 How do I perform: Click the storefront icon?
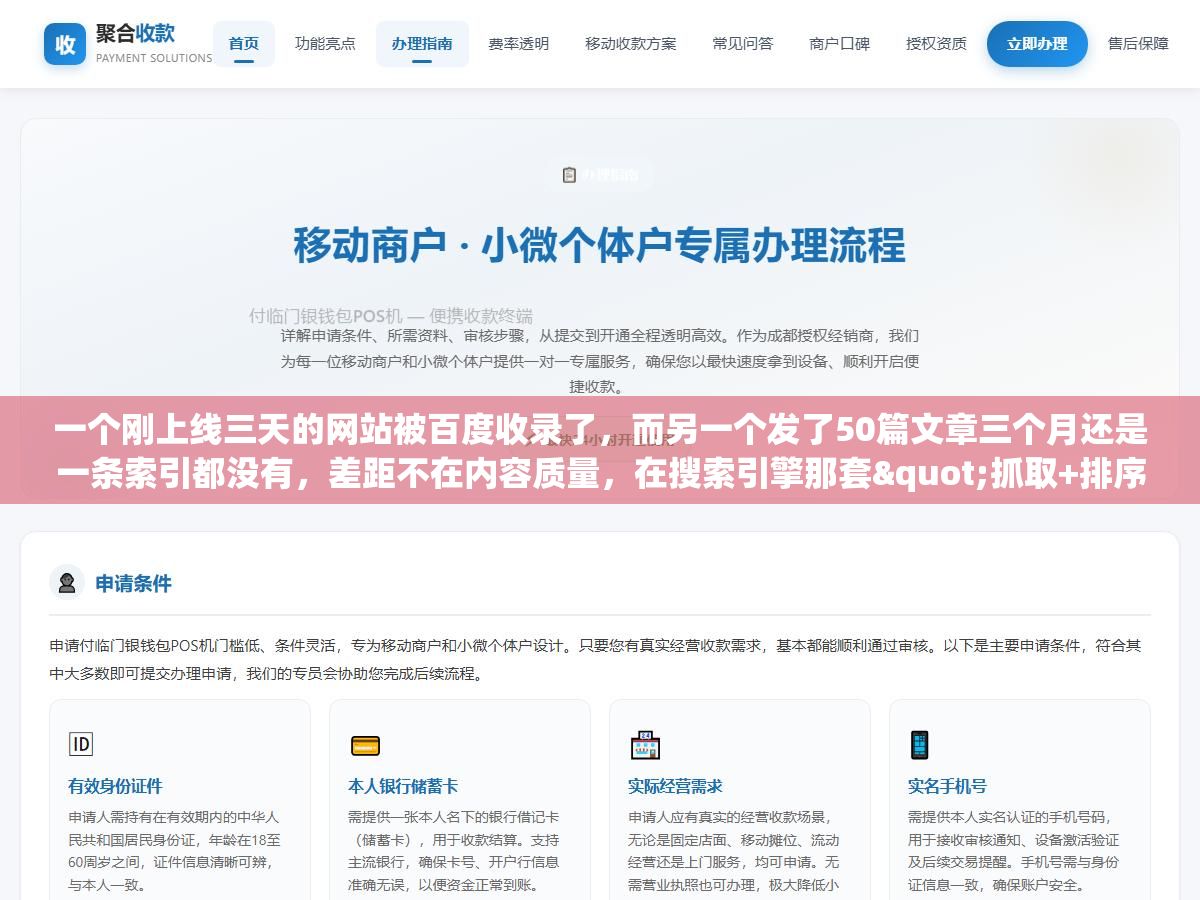click(x=645, y=745)
